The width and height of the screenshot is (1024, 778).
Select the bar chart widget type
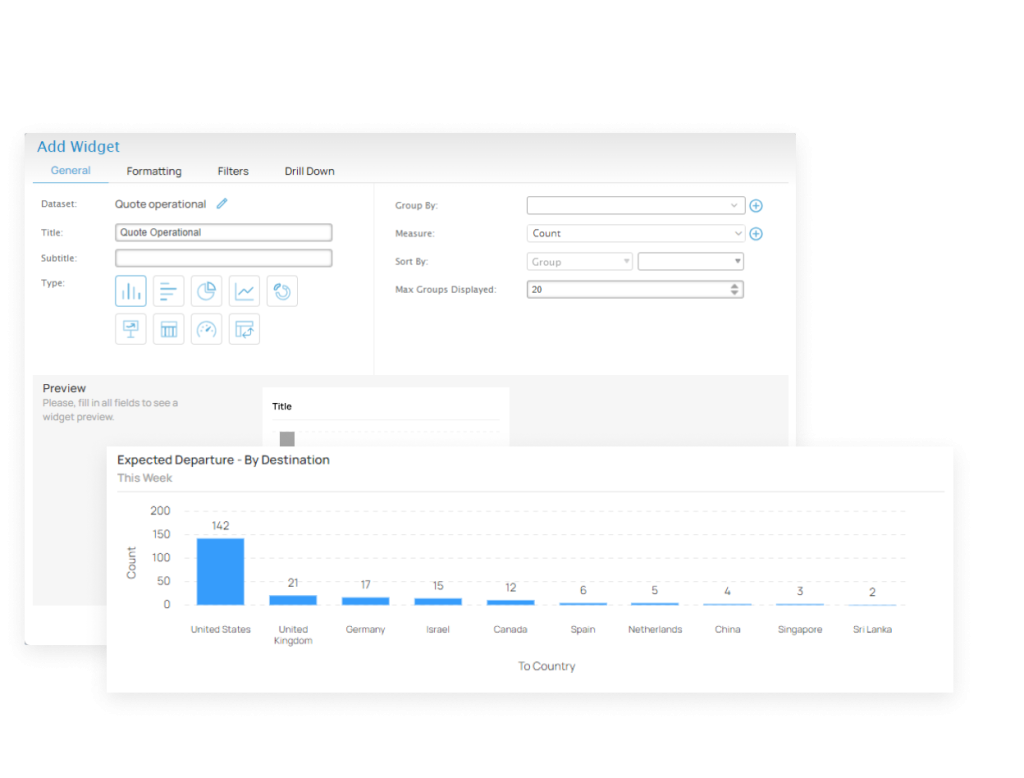tap(131, 291)
